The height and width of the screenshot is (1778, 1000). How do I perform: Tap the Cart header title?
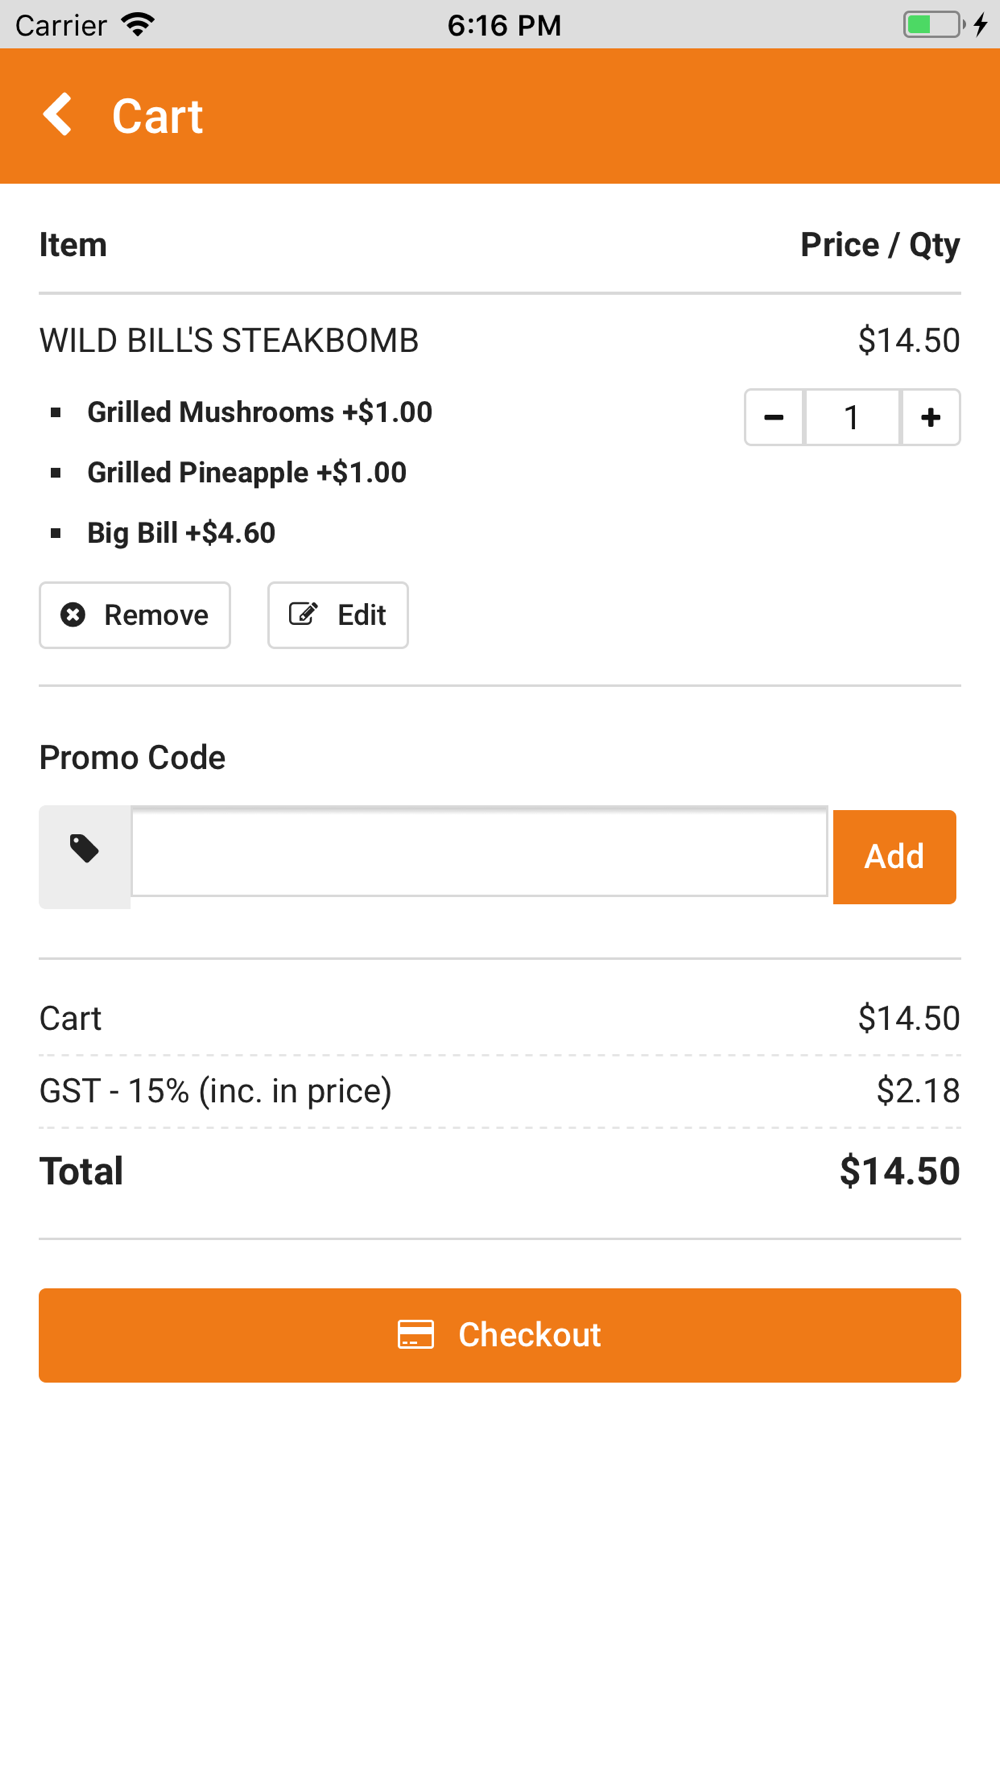coord(157,116)
